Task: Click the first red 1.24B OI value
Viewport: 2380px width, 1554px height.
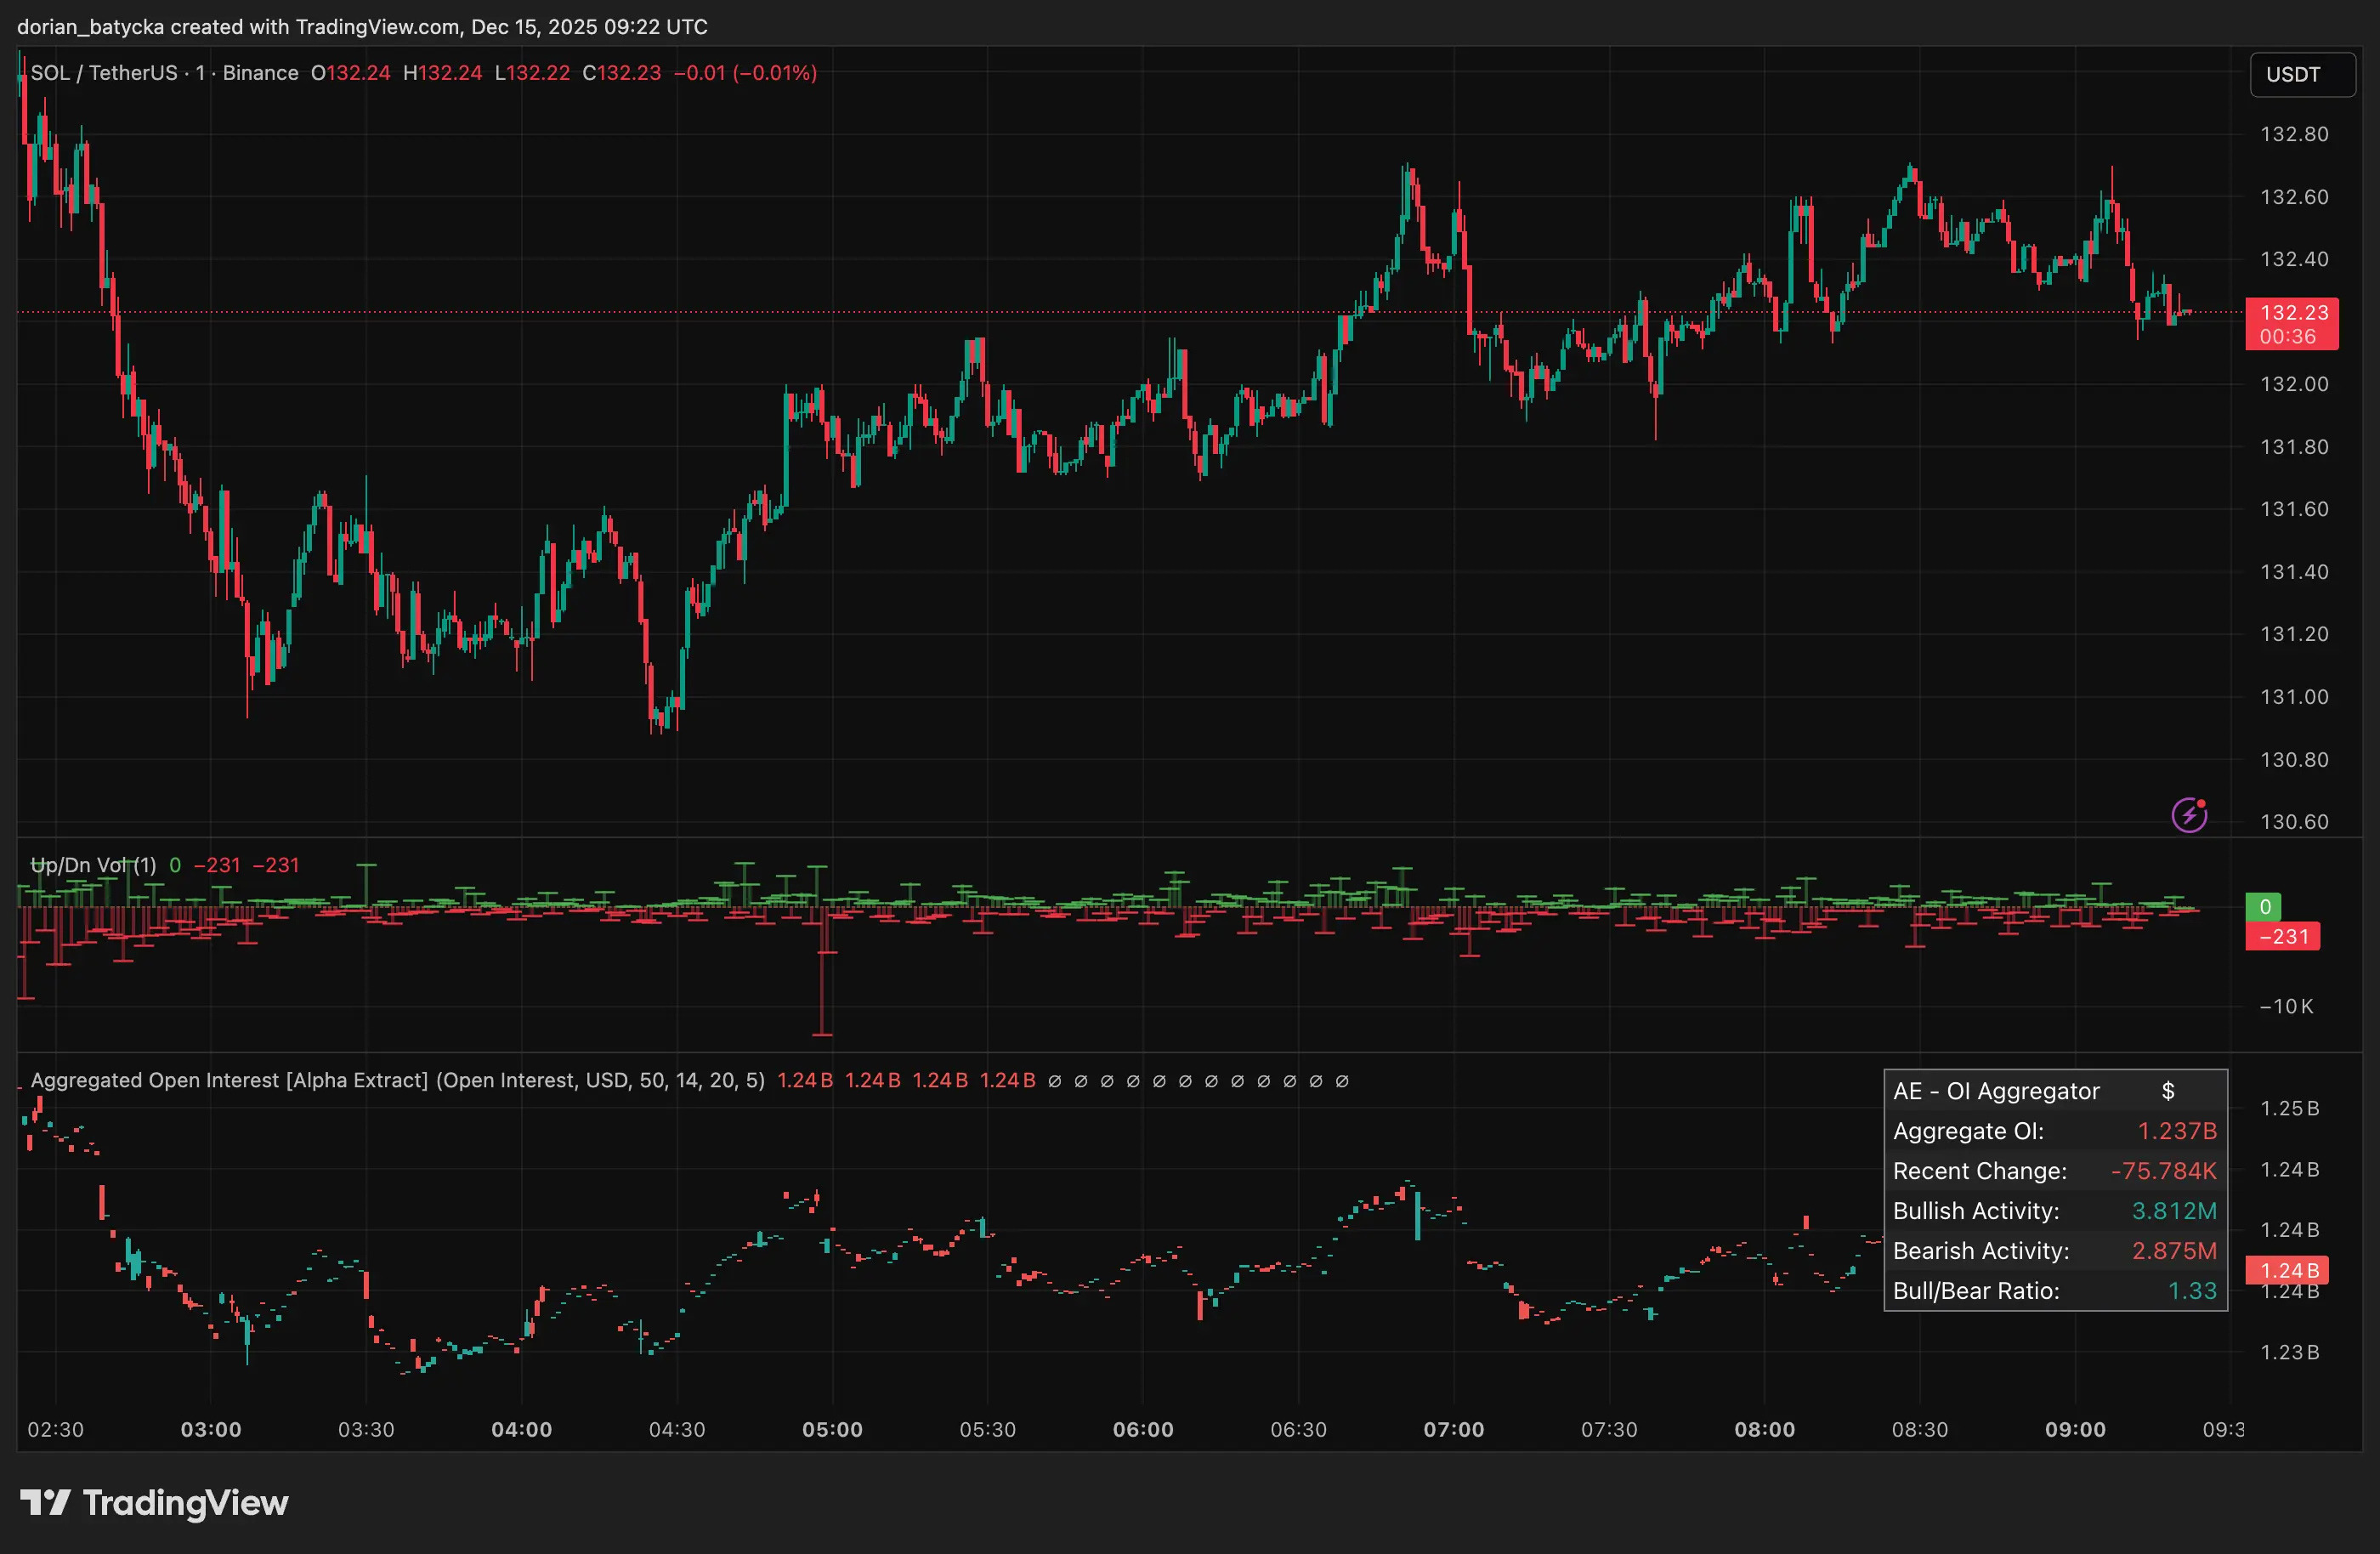Action: [x=804, y=1080]
